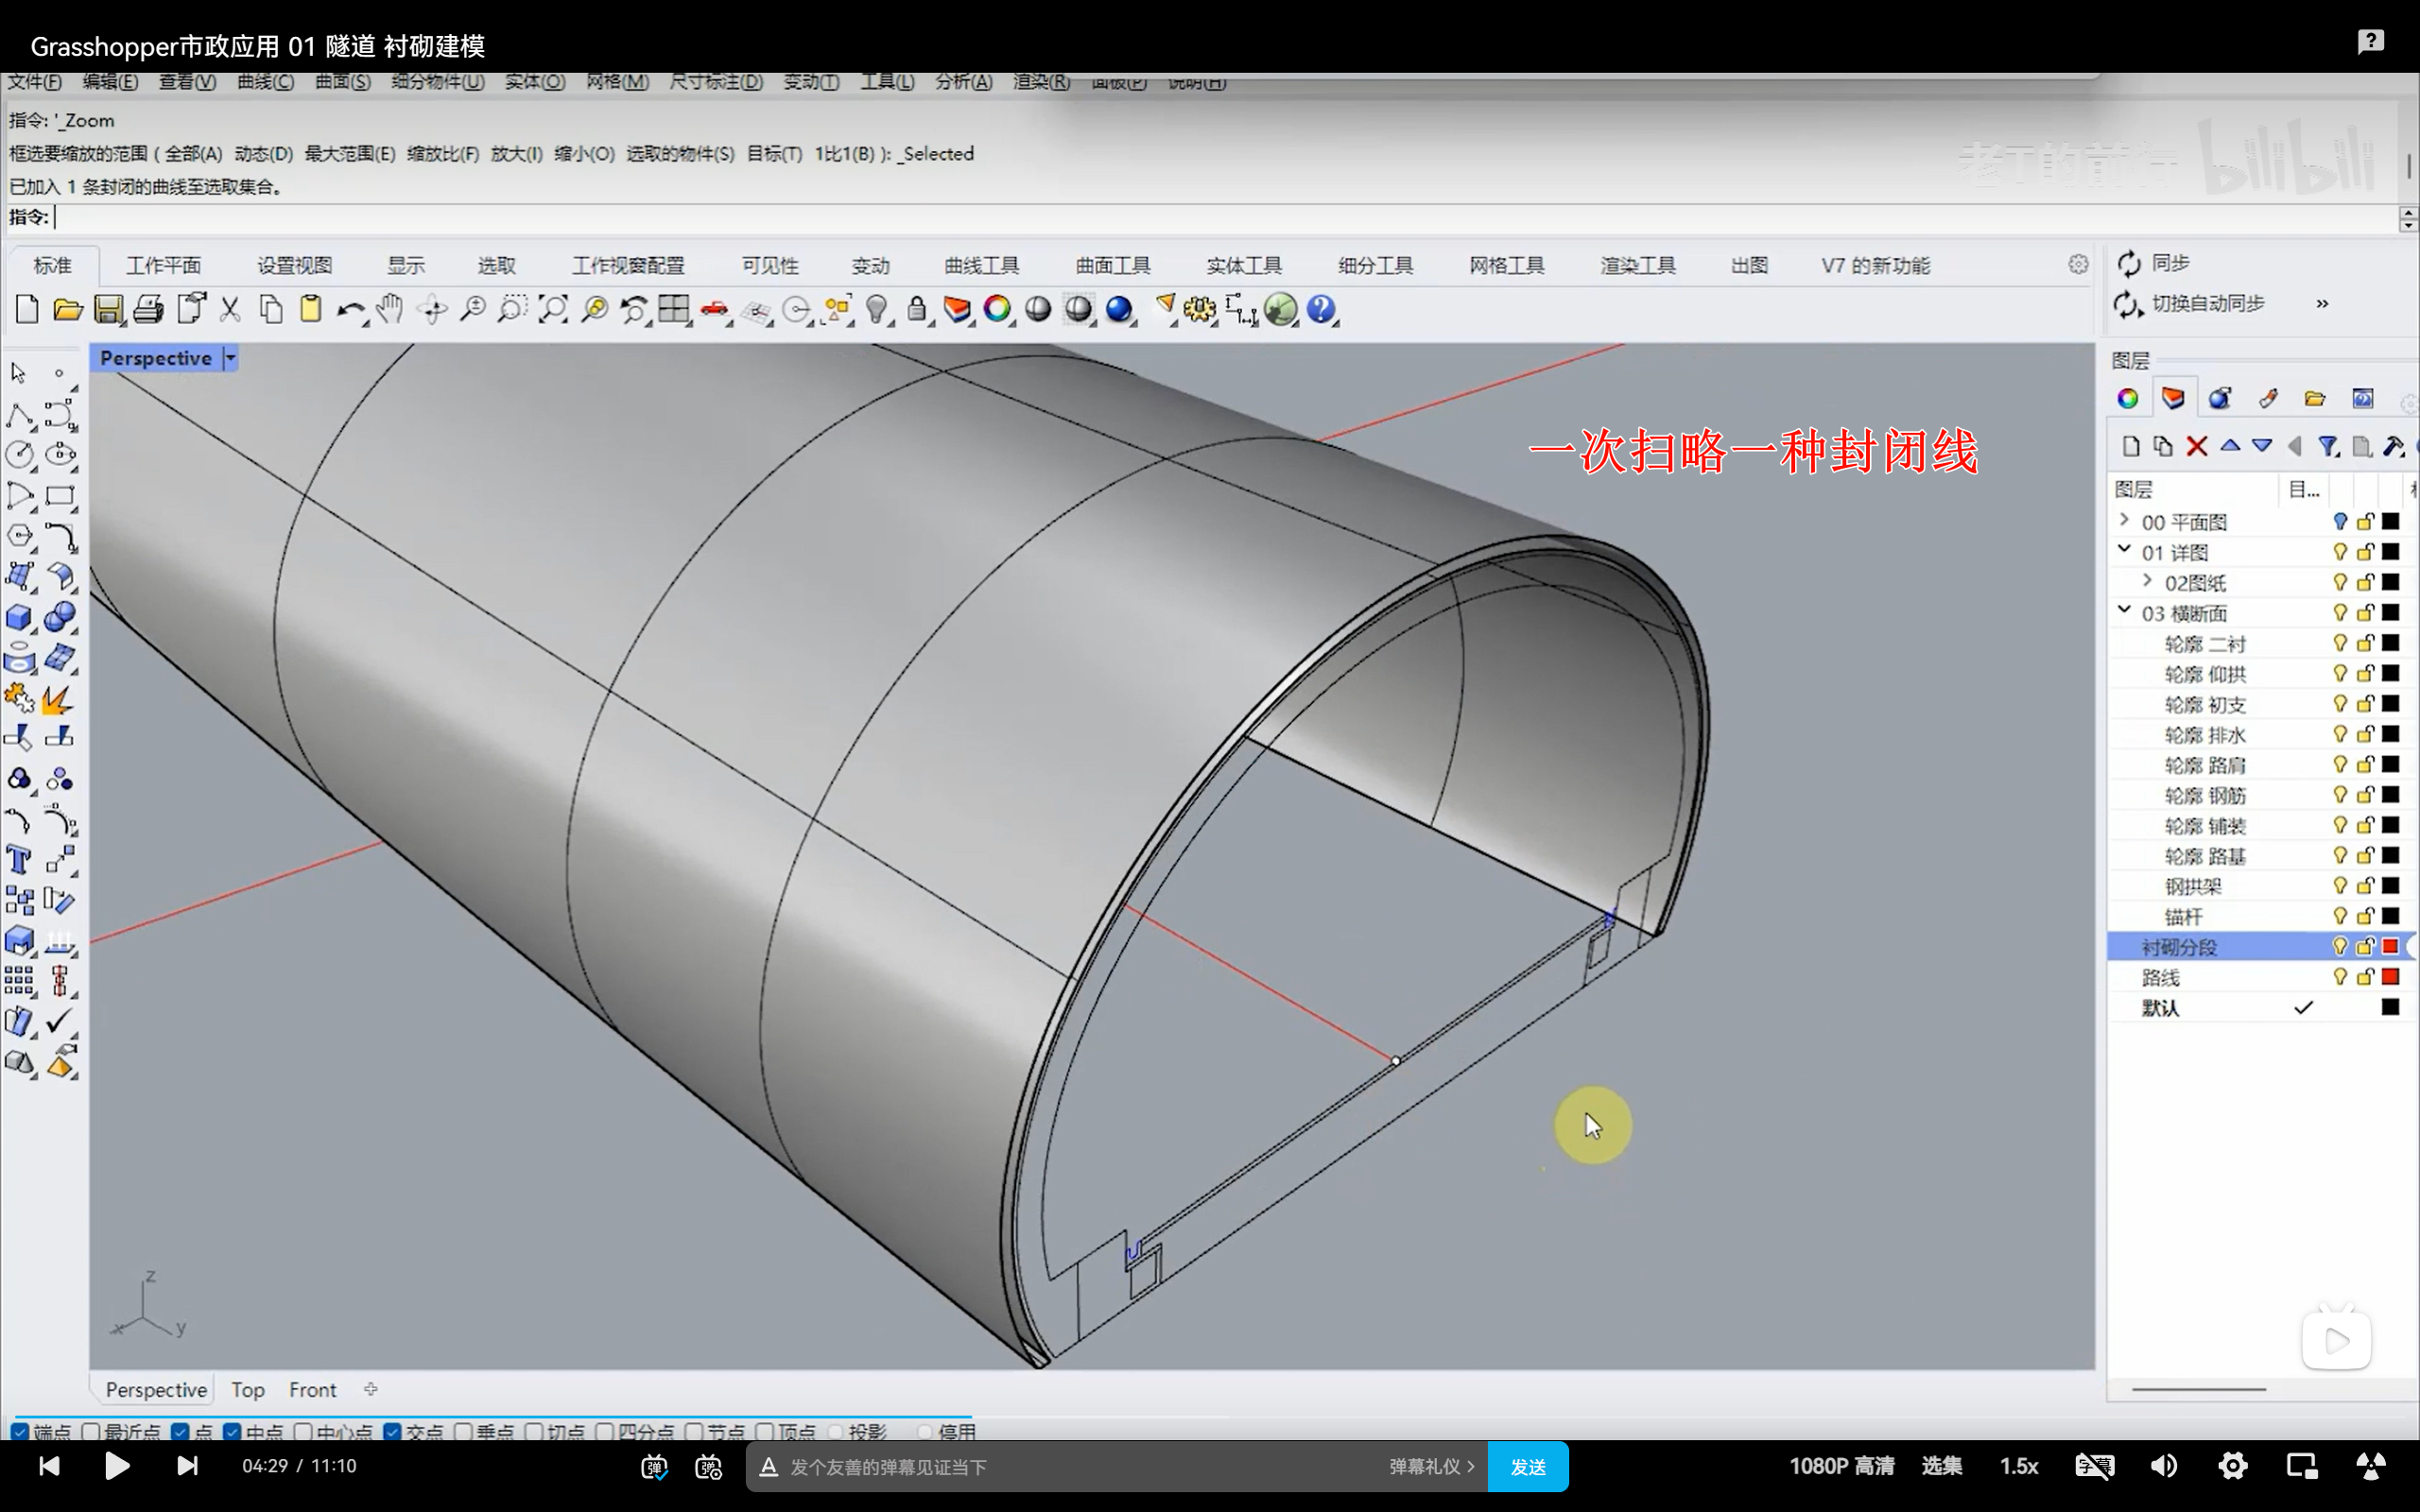
Task: Select the Pan hand tool
Action: pos(390,310)
